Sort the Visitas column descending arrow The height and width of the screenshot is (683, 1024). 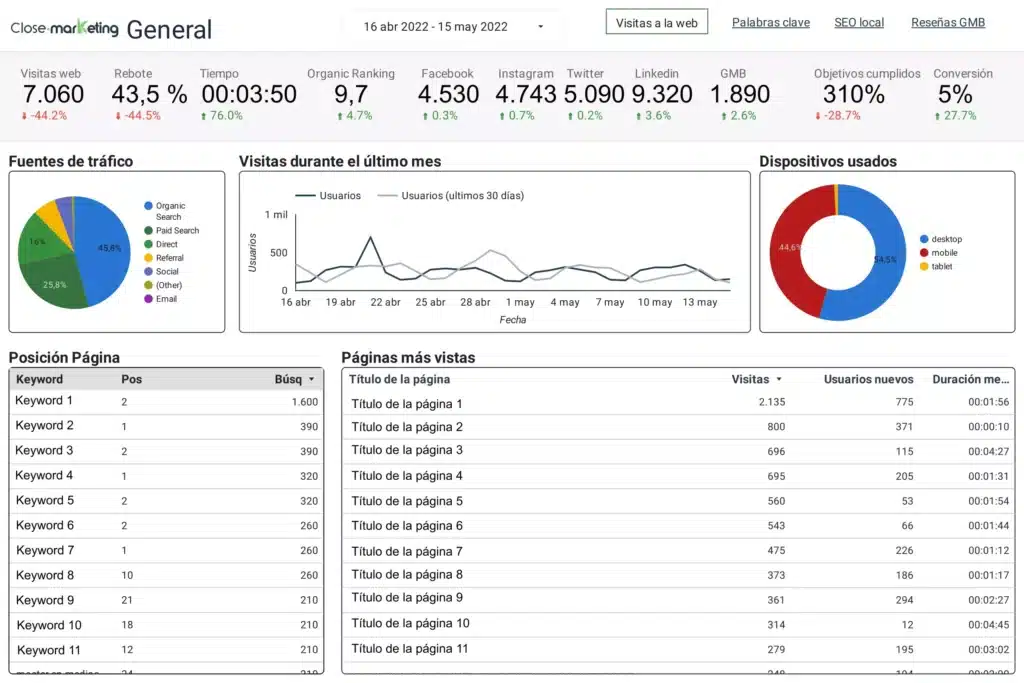[x=780, y=380]
